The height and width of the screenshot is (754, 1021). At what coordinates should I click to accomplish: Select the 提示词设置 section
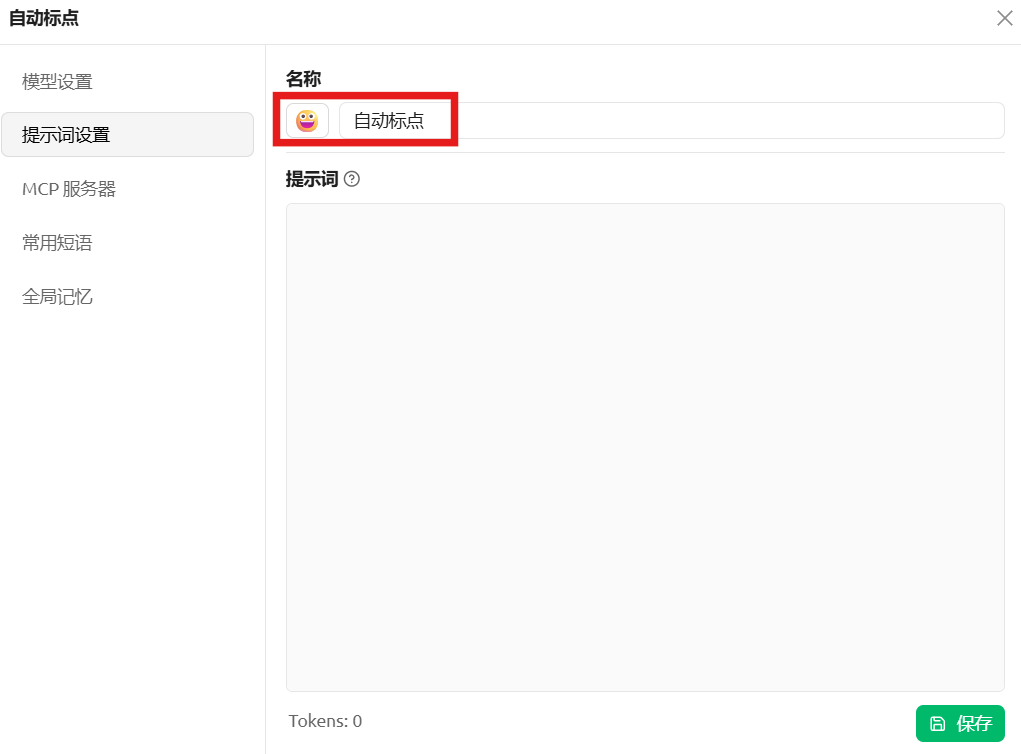click(128, 135)
